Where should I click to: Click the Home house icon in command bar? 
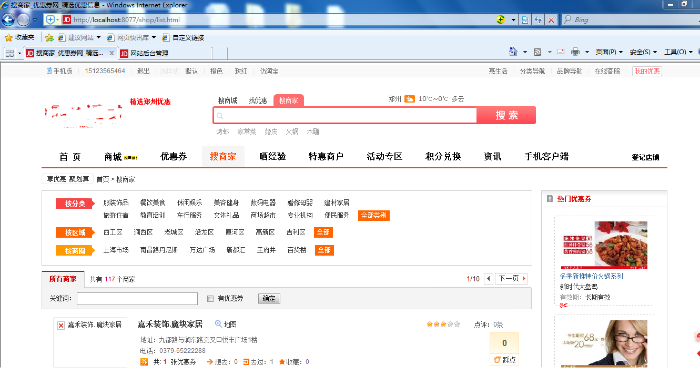pyautogui.click(x=513, y=52)
